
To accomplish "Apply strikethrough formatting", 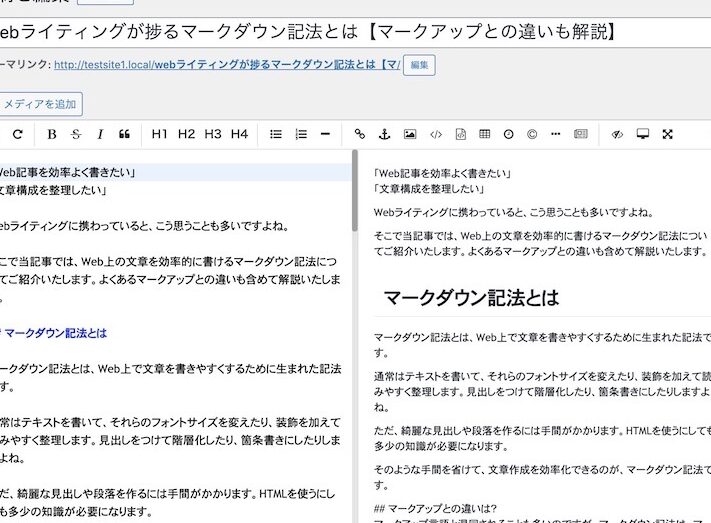I will pyautogui.click(x=76, y=134).
